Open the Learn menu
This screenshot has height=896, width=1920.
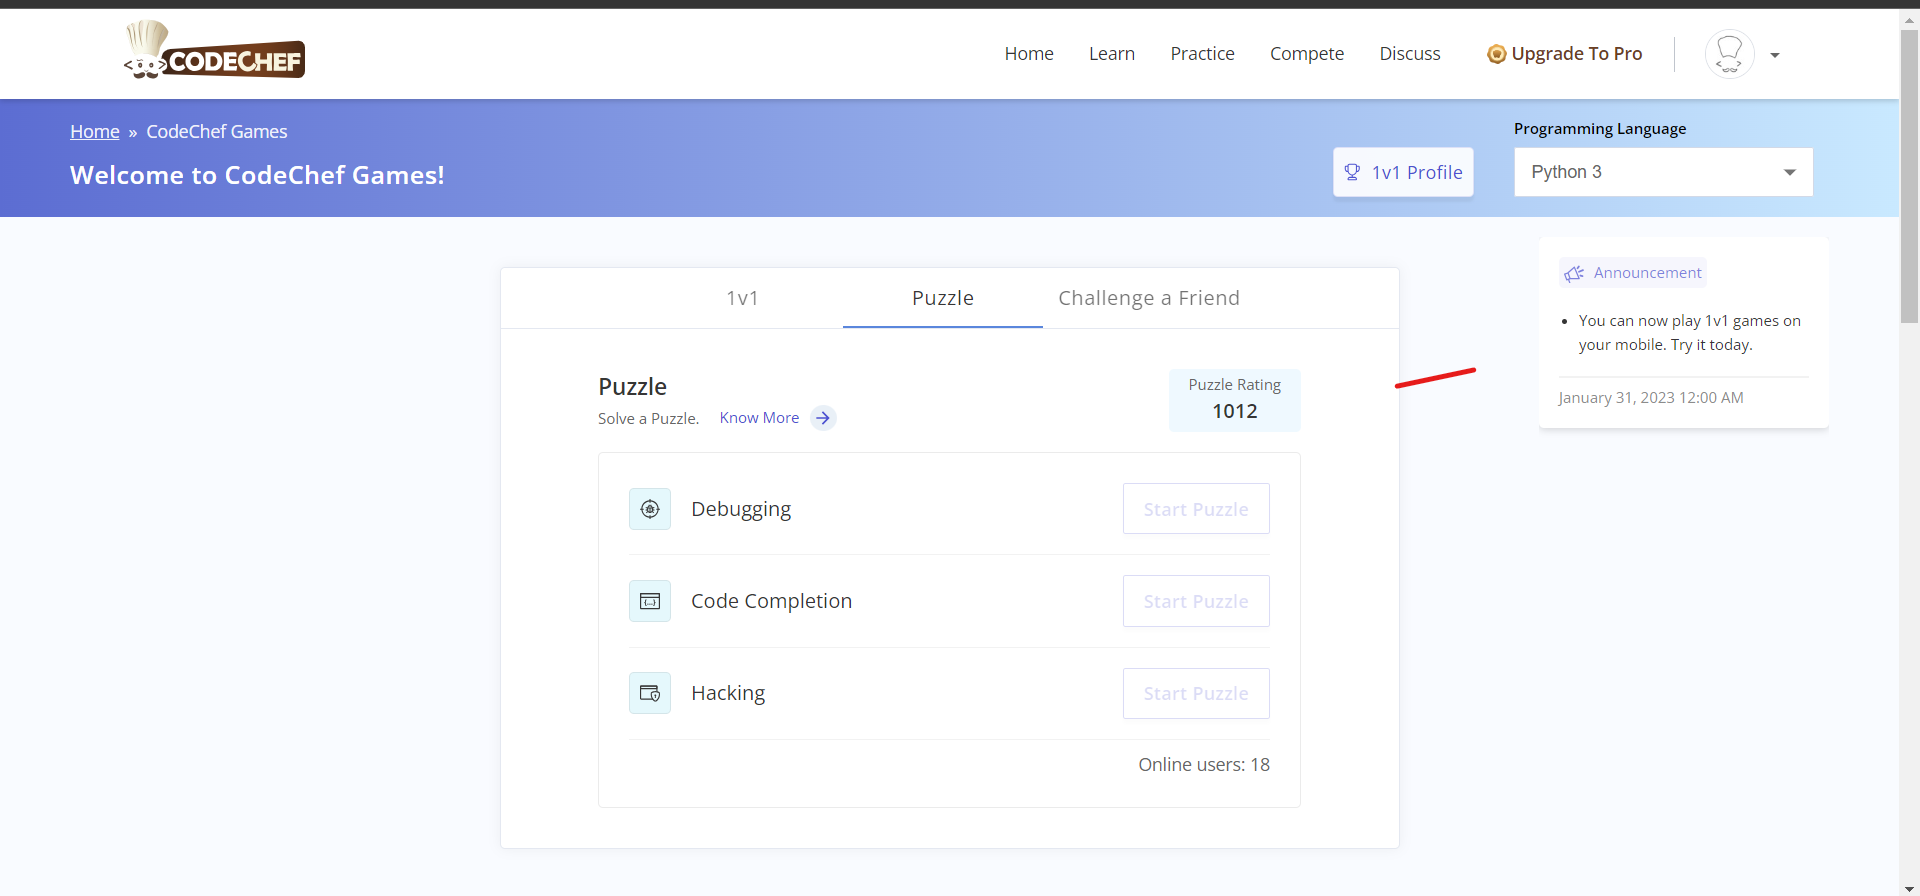coord(1112,54)
